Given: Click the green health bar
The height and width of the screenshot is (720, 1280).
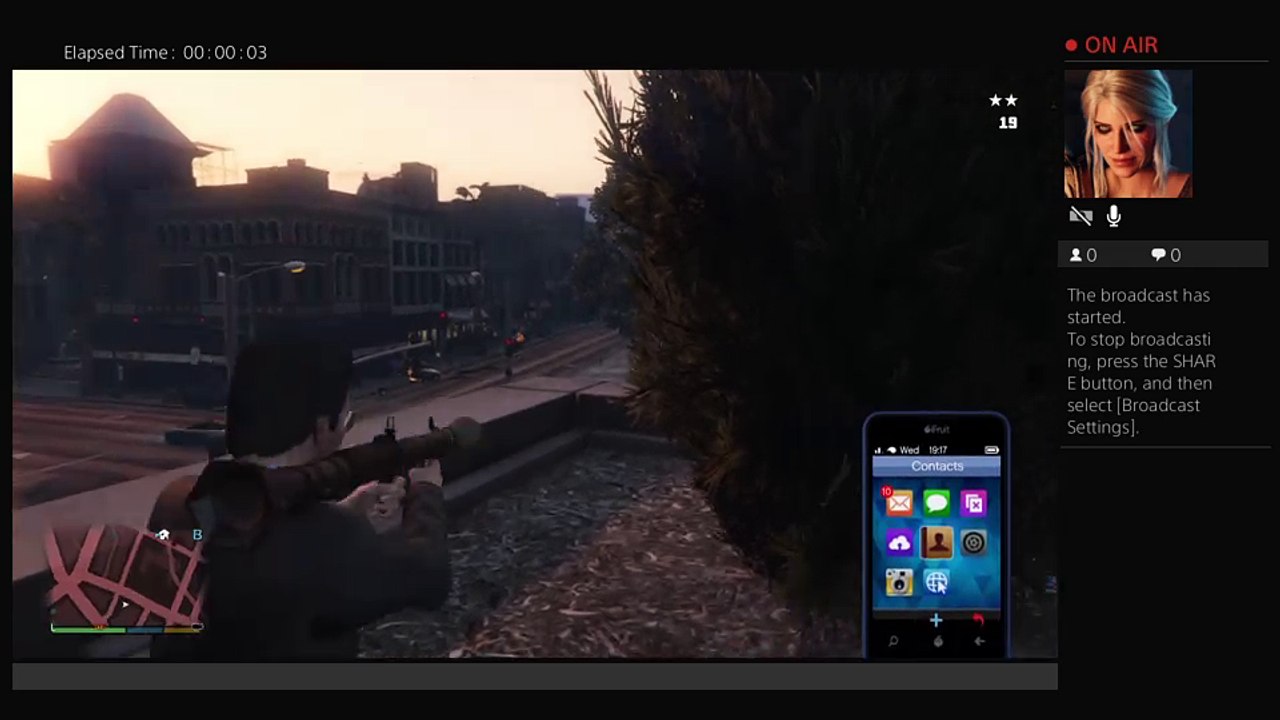Looking at the screenshot, I should [x=89, y=629].
